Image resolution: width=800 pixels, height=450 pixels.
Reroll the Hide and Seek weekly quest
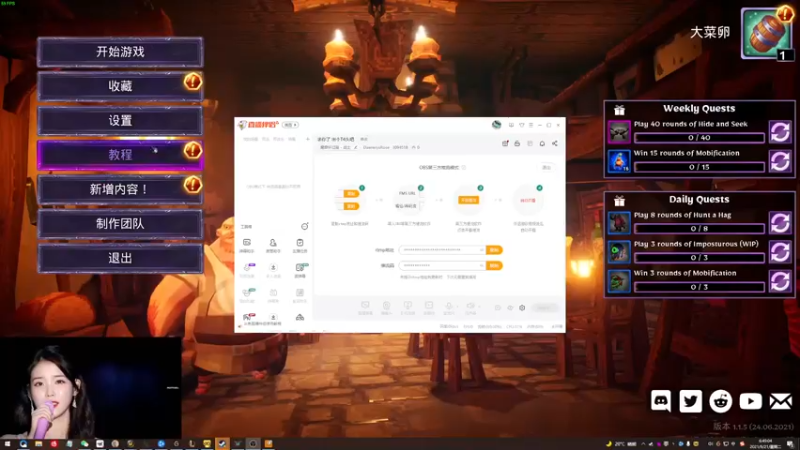click(x=780, y=132)
